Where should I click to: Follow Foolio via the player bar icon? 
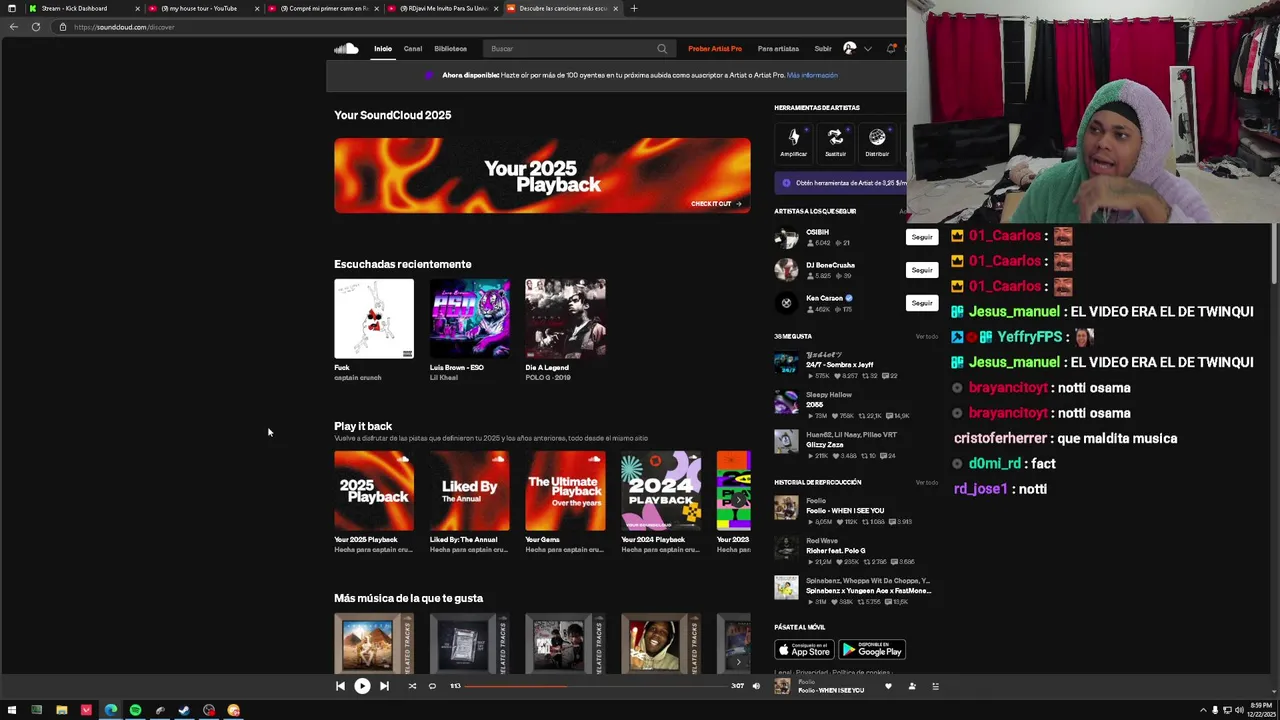click(912, 686)
